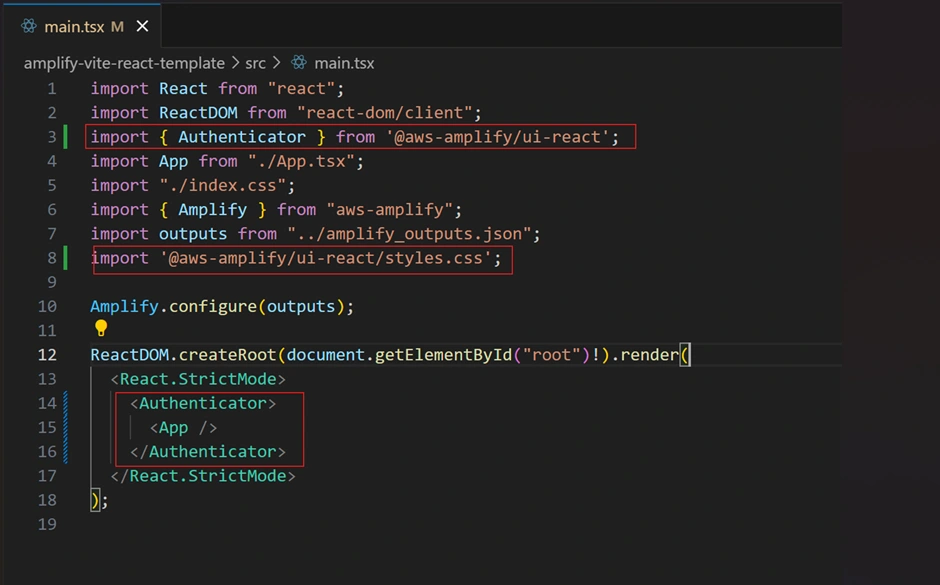
Task: Close the main.tsx editor tab
Action: coord(141,26)
